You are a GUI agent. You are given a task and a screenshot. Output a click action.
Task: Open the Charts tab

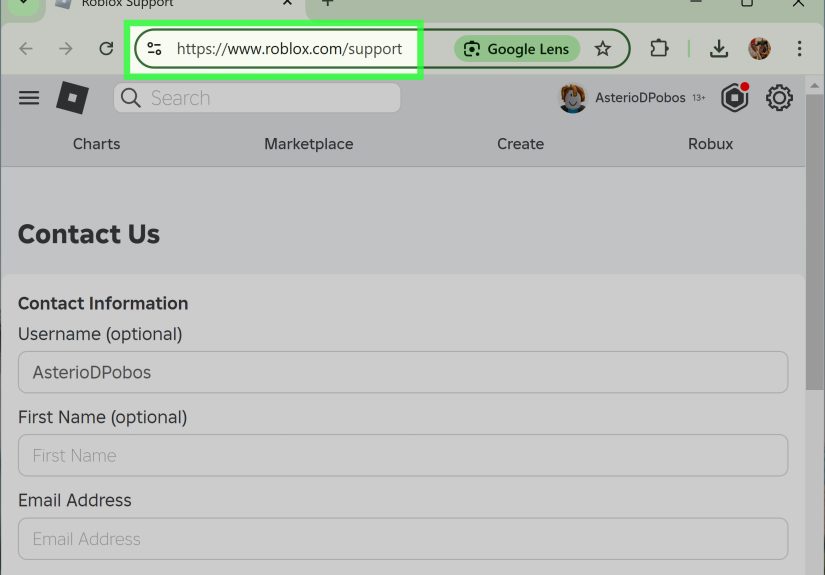click(96, 144)
